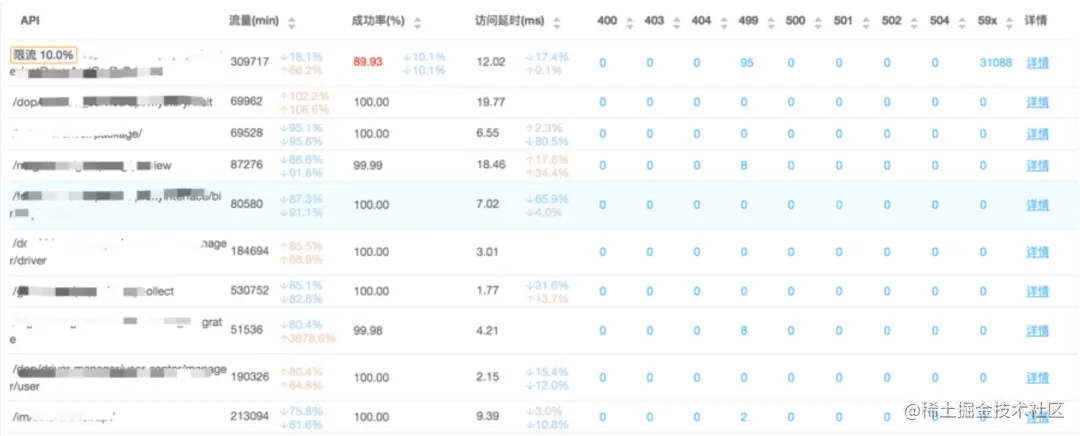
Task: Click the 18.46 latency value
Action: pos(490,165)
